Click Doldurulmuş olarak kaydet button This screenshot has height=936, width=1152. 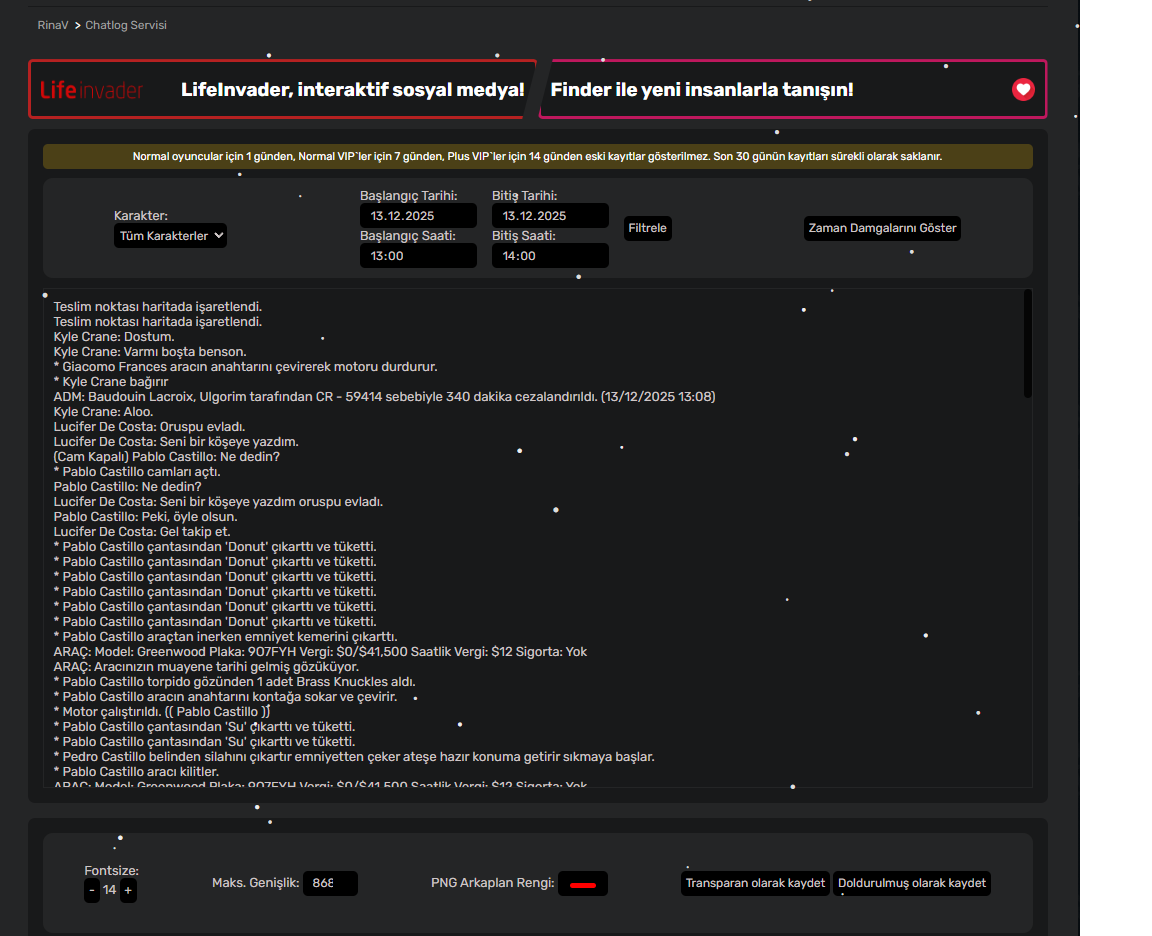(912, 883)
